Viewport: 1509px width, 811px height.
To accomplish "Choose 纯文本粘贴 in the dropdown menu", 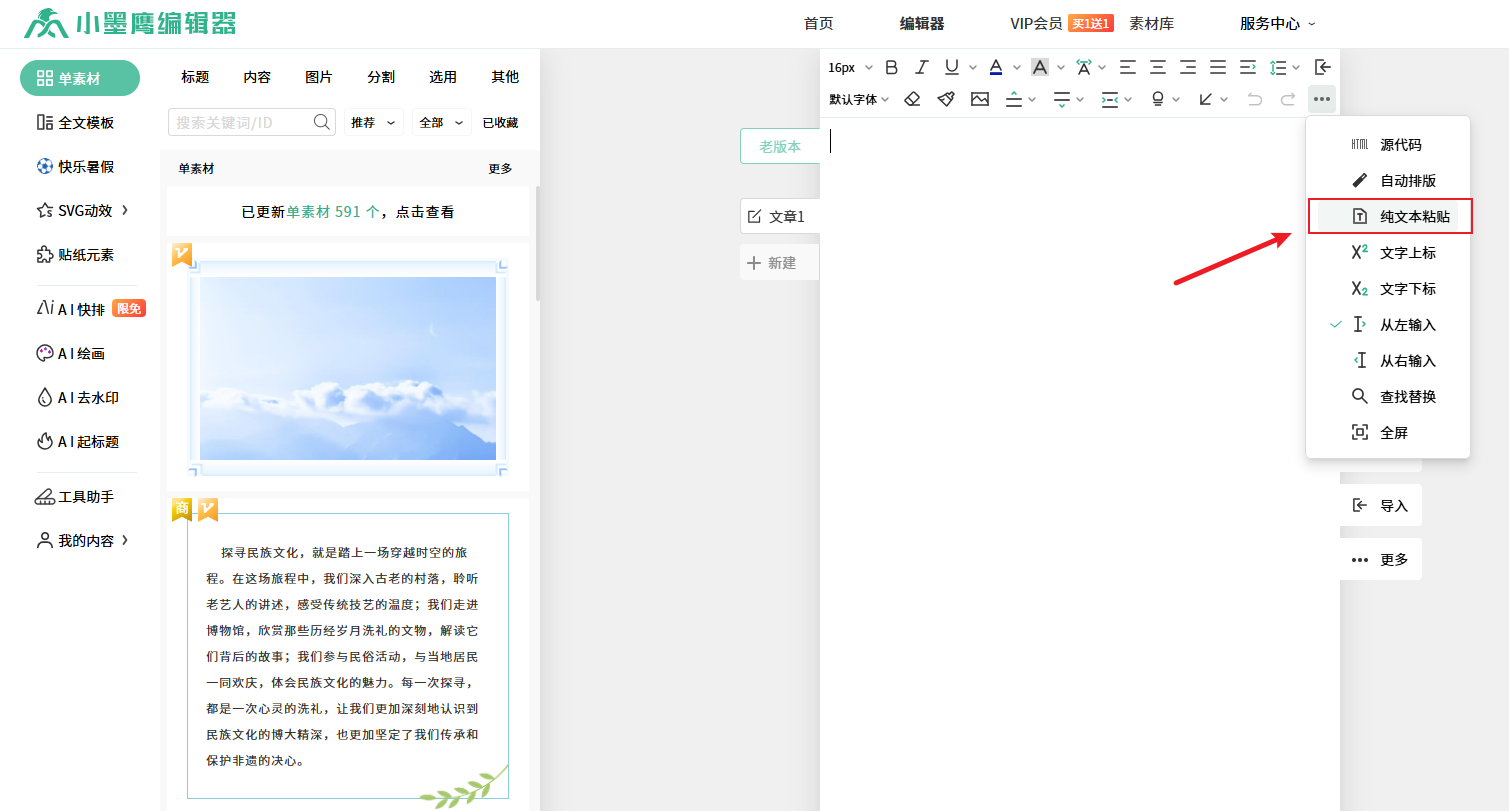I will (1388, 217).
